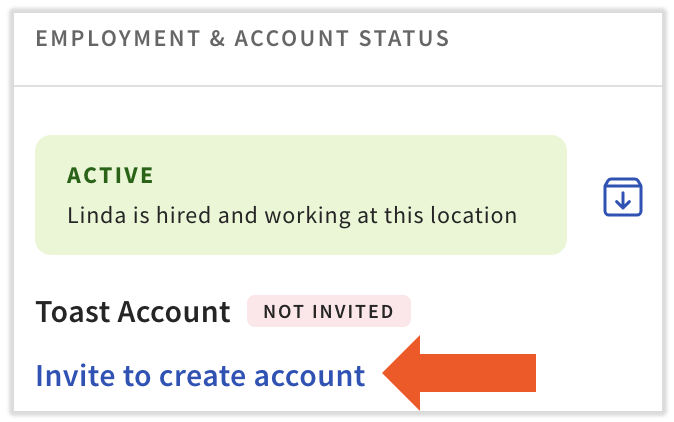
Task: Click the Employment & Account Status header
Action: [x=242, y=39]
